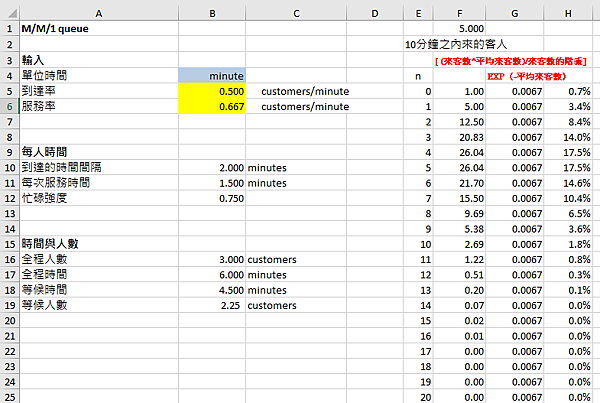Select column G header

pyautogui.click(x=515, y=13)
